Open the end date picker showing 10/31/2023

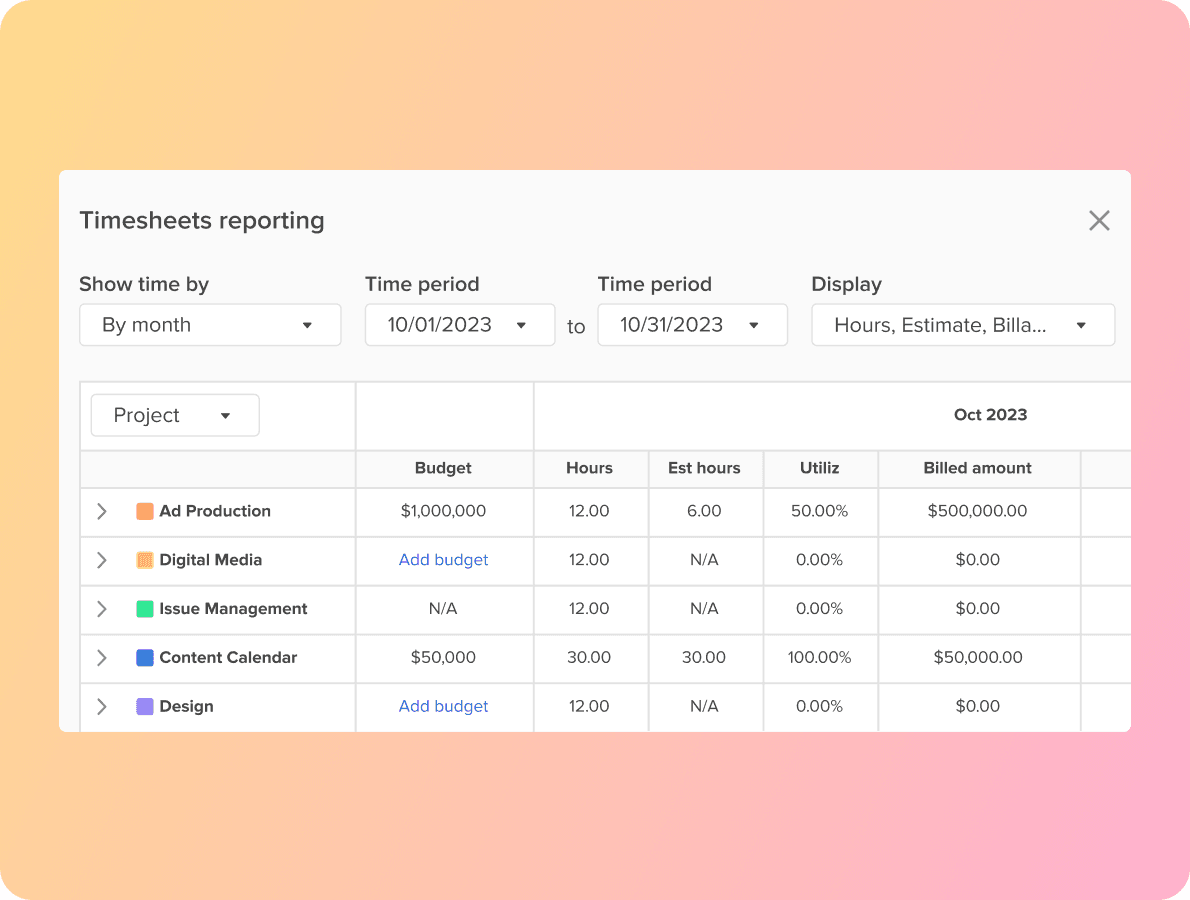click(692, 324)
